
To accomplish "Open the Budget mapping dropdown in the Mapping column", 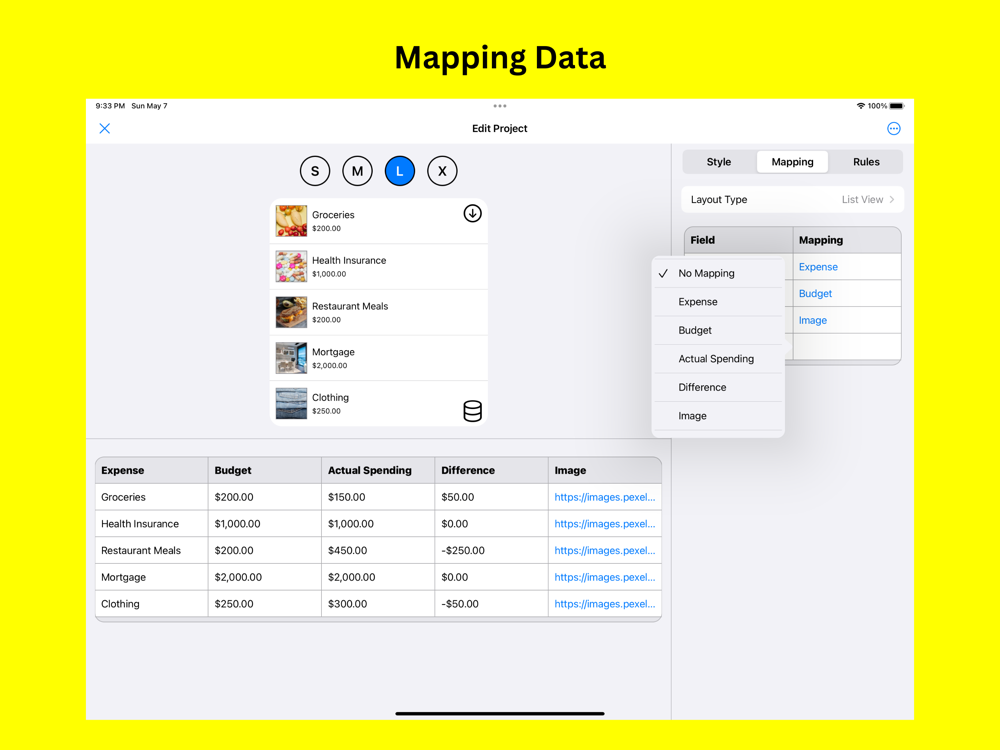I will click(847, 293).
